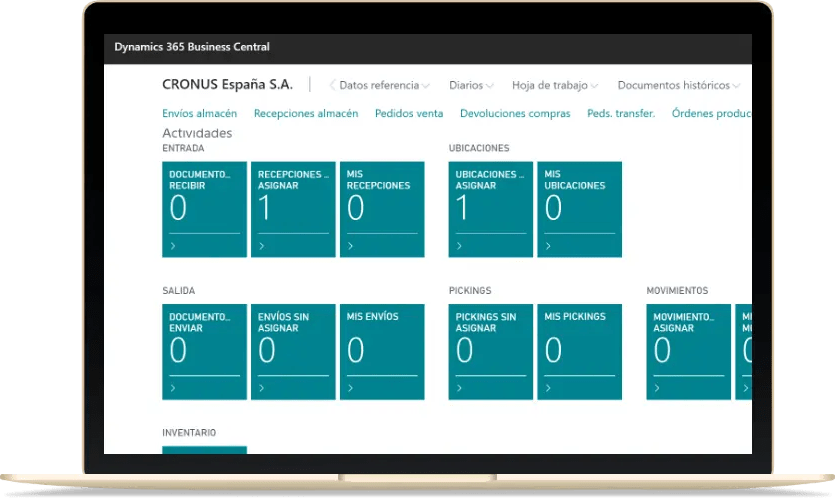
Task: Click the arrow icon on Mis Recepciones tile
Action: 351,245
